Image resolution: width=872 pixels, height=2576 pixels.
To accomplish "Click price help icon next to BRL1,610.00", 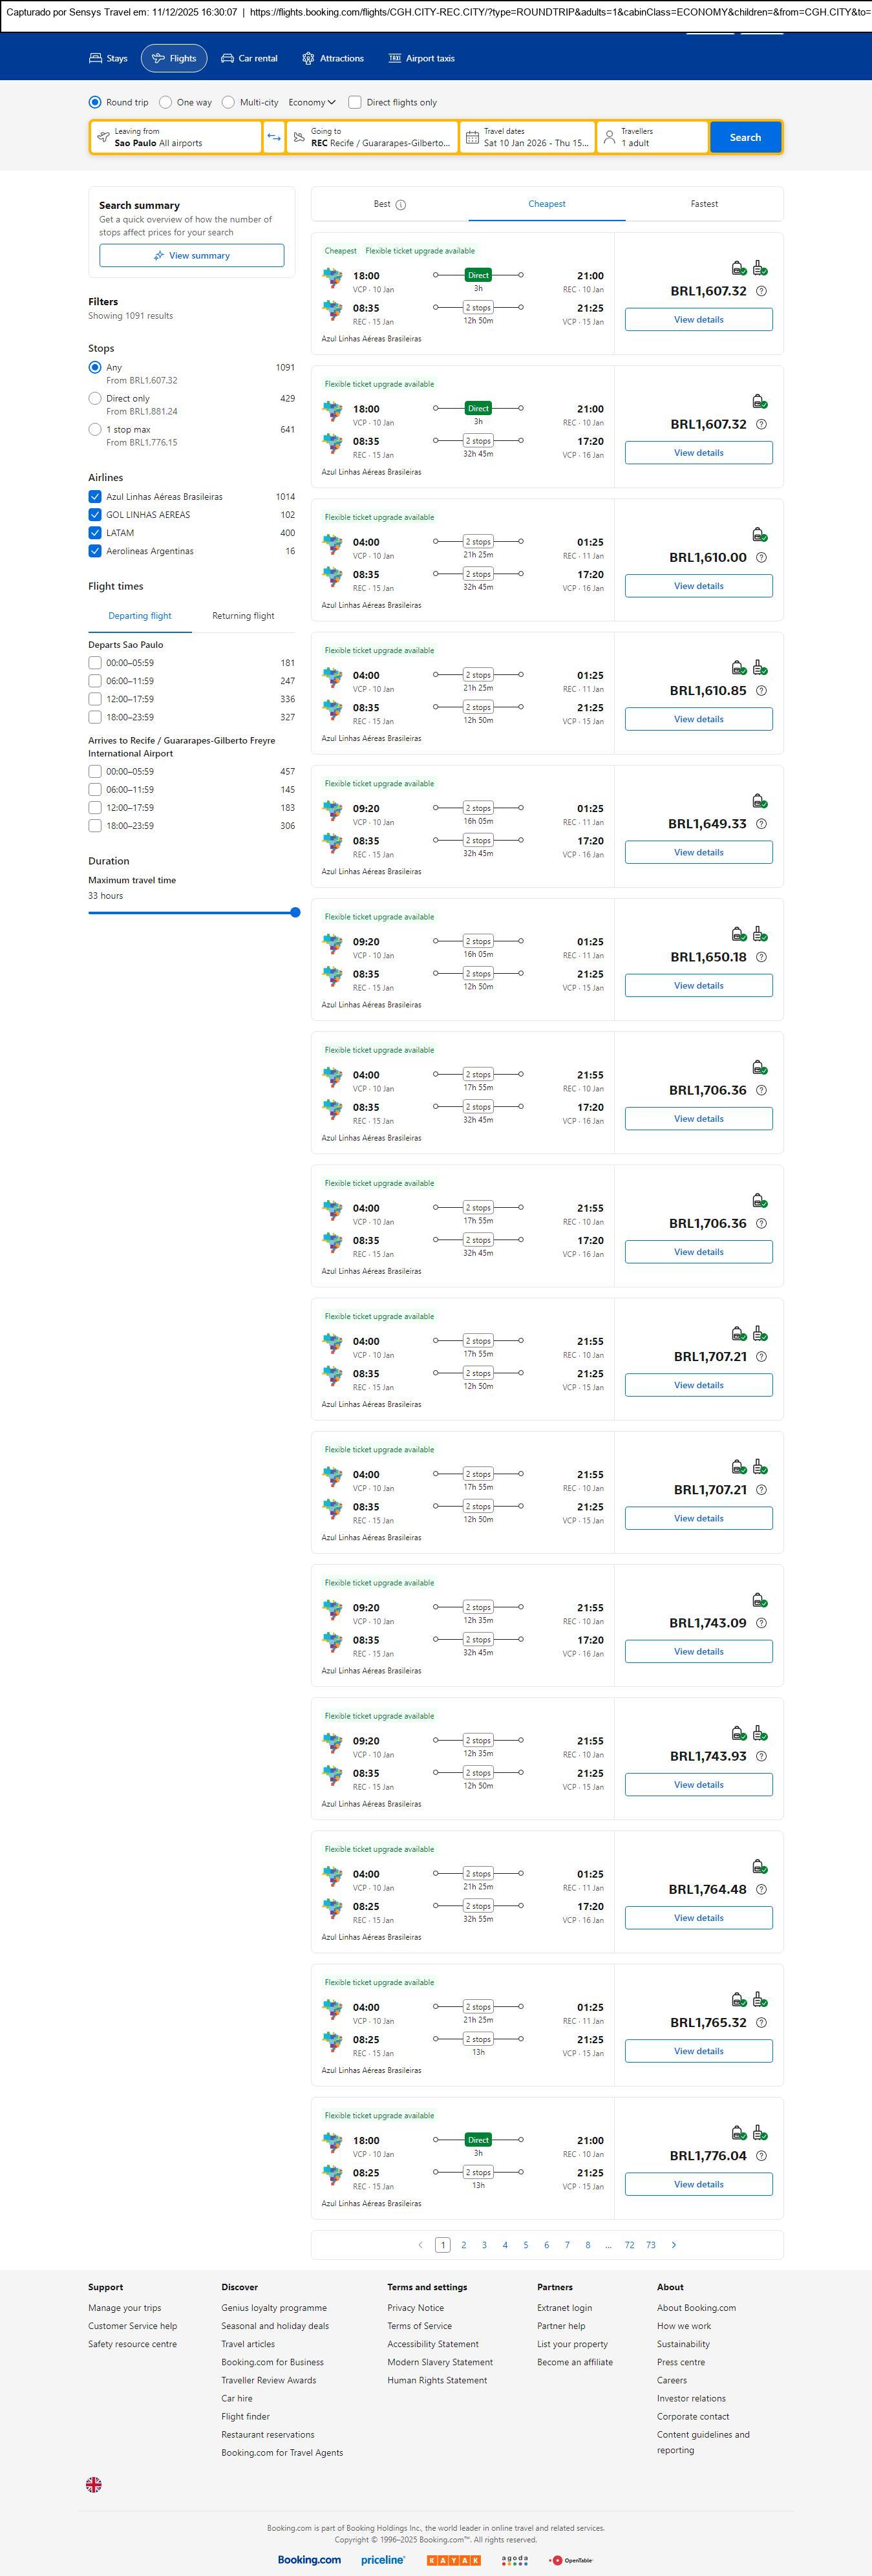I will point(761,558).
